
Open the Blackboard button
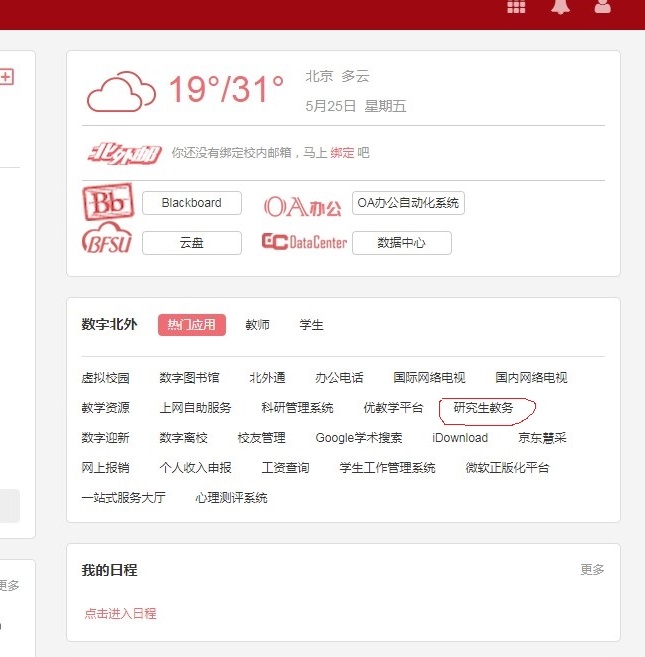click(192, 203)
